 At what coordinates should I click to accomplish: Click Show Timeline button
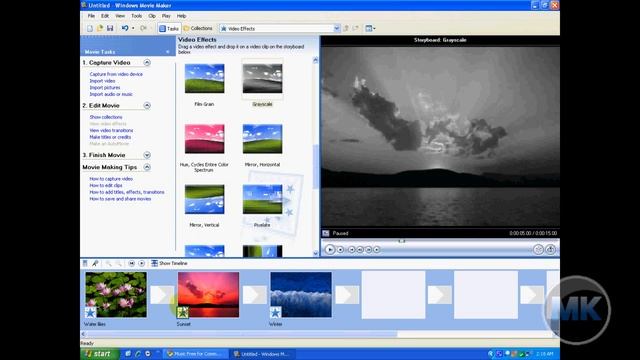(169, 263)
